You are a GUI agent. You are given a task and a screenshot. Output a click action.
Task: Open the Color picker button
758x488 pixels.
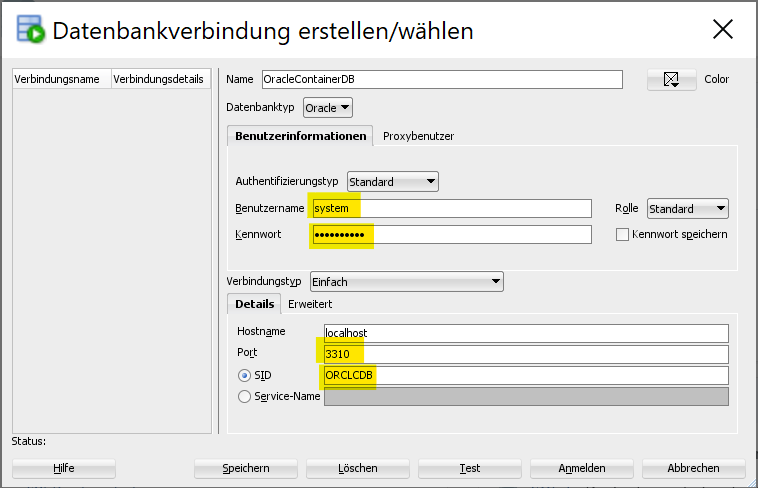[671, 79]
